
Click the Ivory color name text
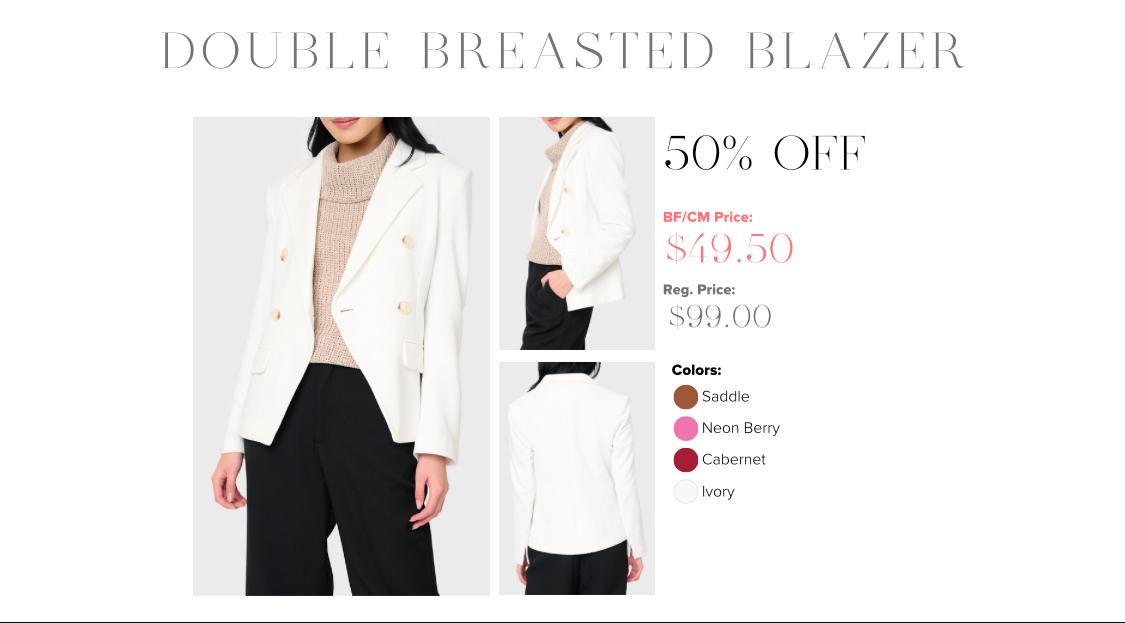[718, 492]
